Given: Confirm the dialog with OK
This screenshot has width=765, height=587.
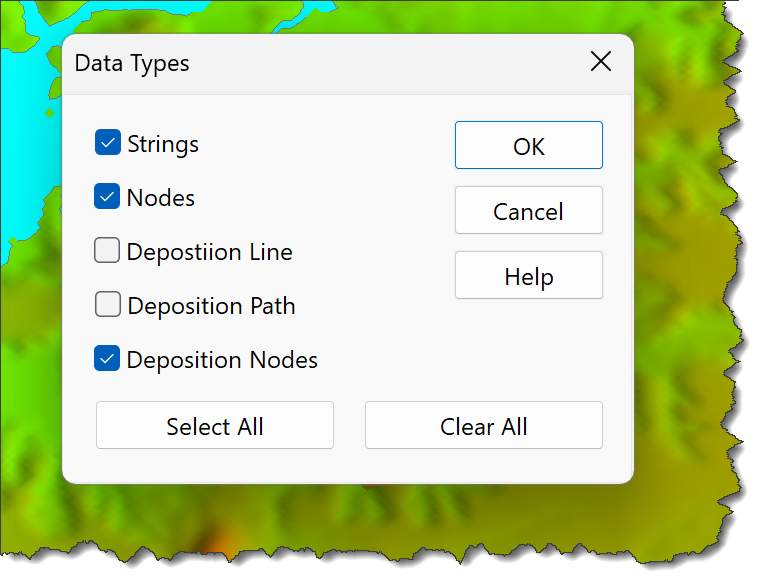Looking at the screenshot, I should (528, 146).
